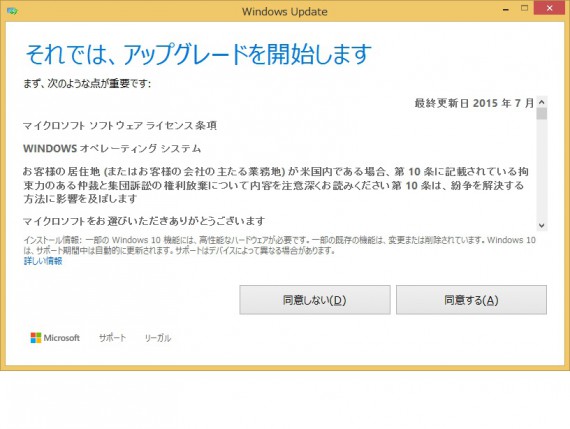
Task: Click the license text scrollbar thumb
Action: point(542,114)
